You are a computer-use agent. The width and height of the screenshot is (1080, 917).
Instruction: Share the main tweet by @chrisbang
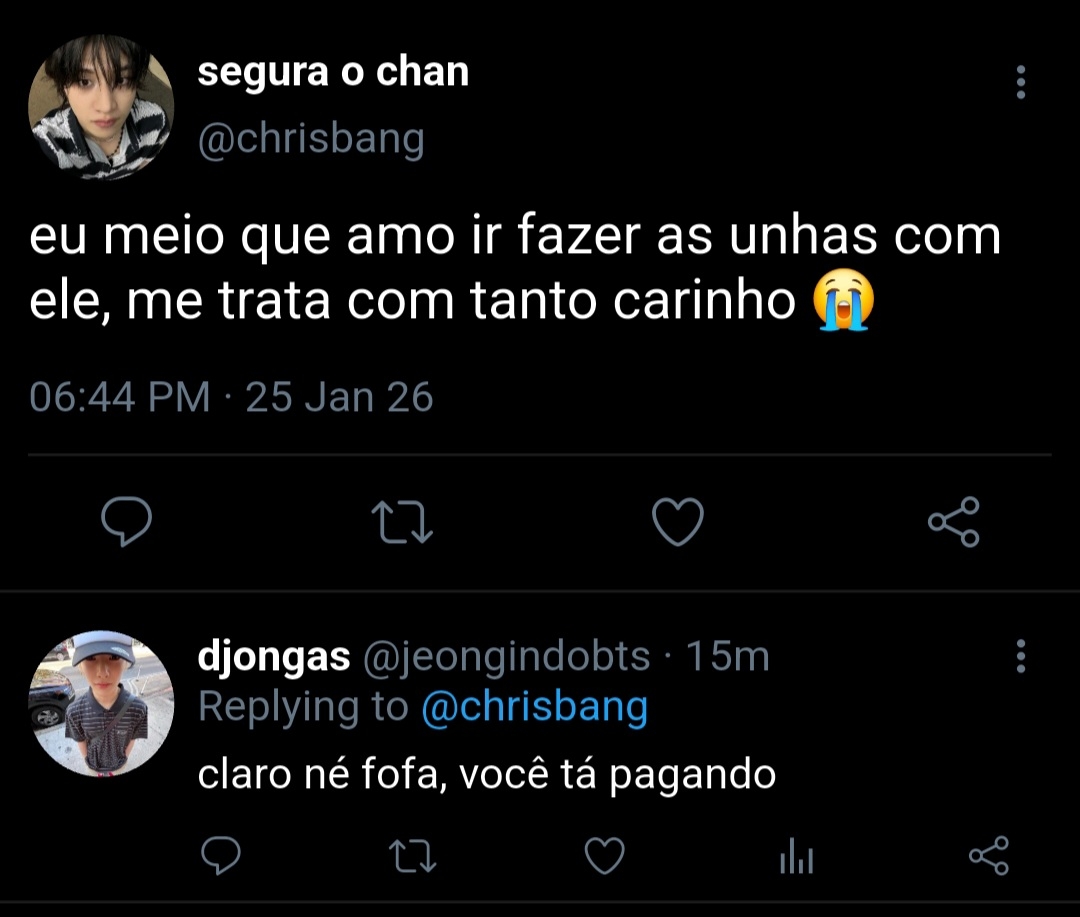coord(953,521)
